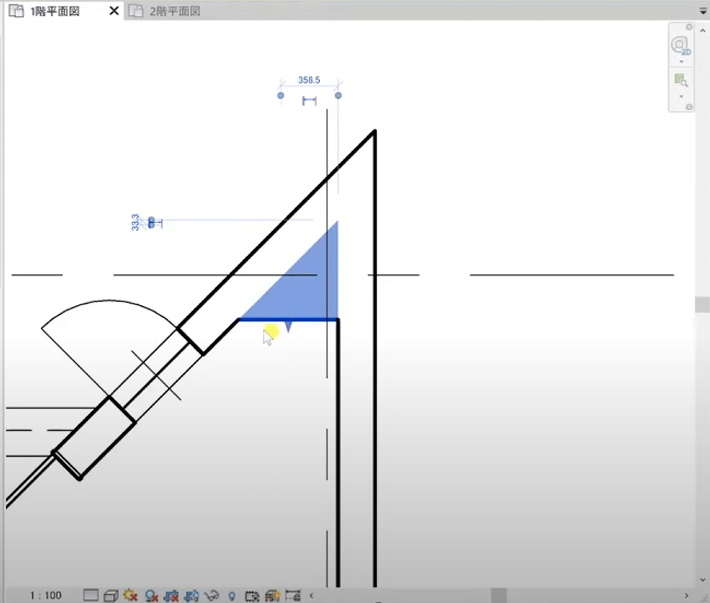Click the Temporary Hide/Isolate glasses icon
The image size is (710, 603).
(x=211, y=595)
